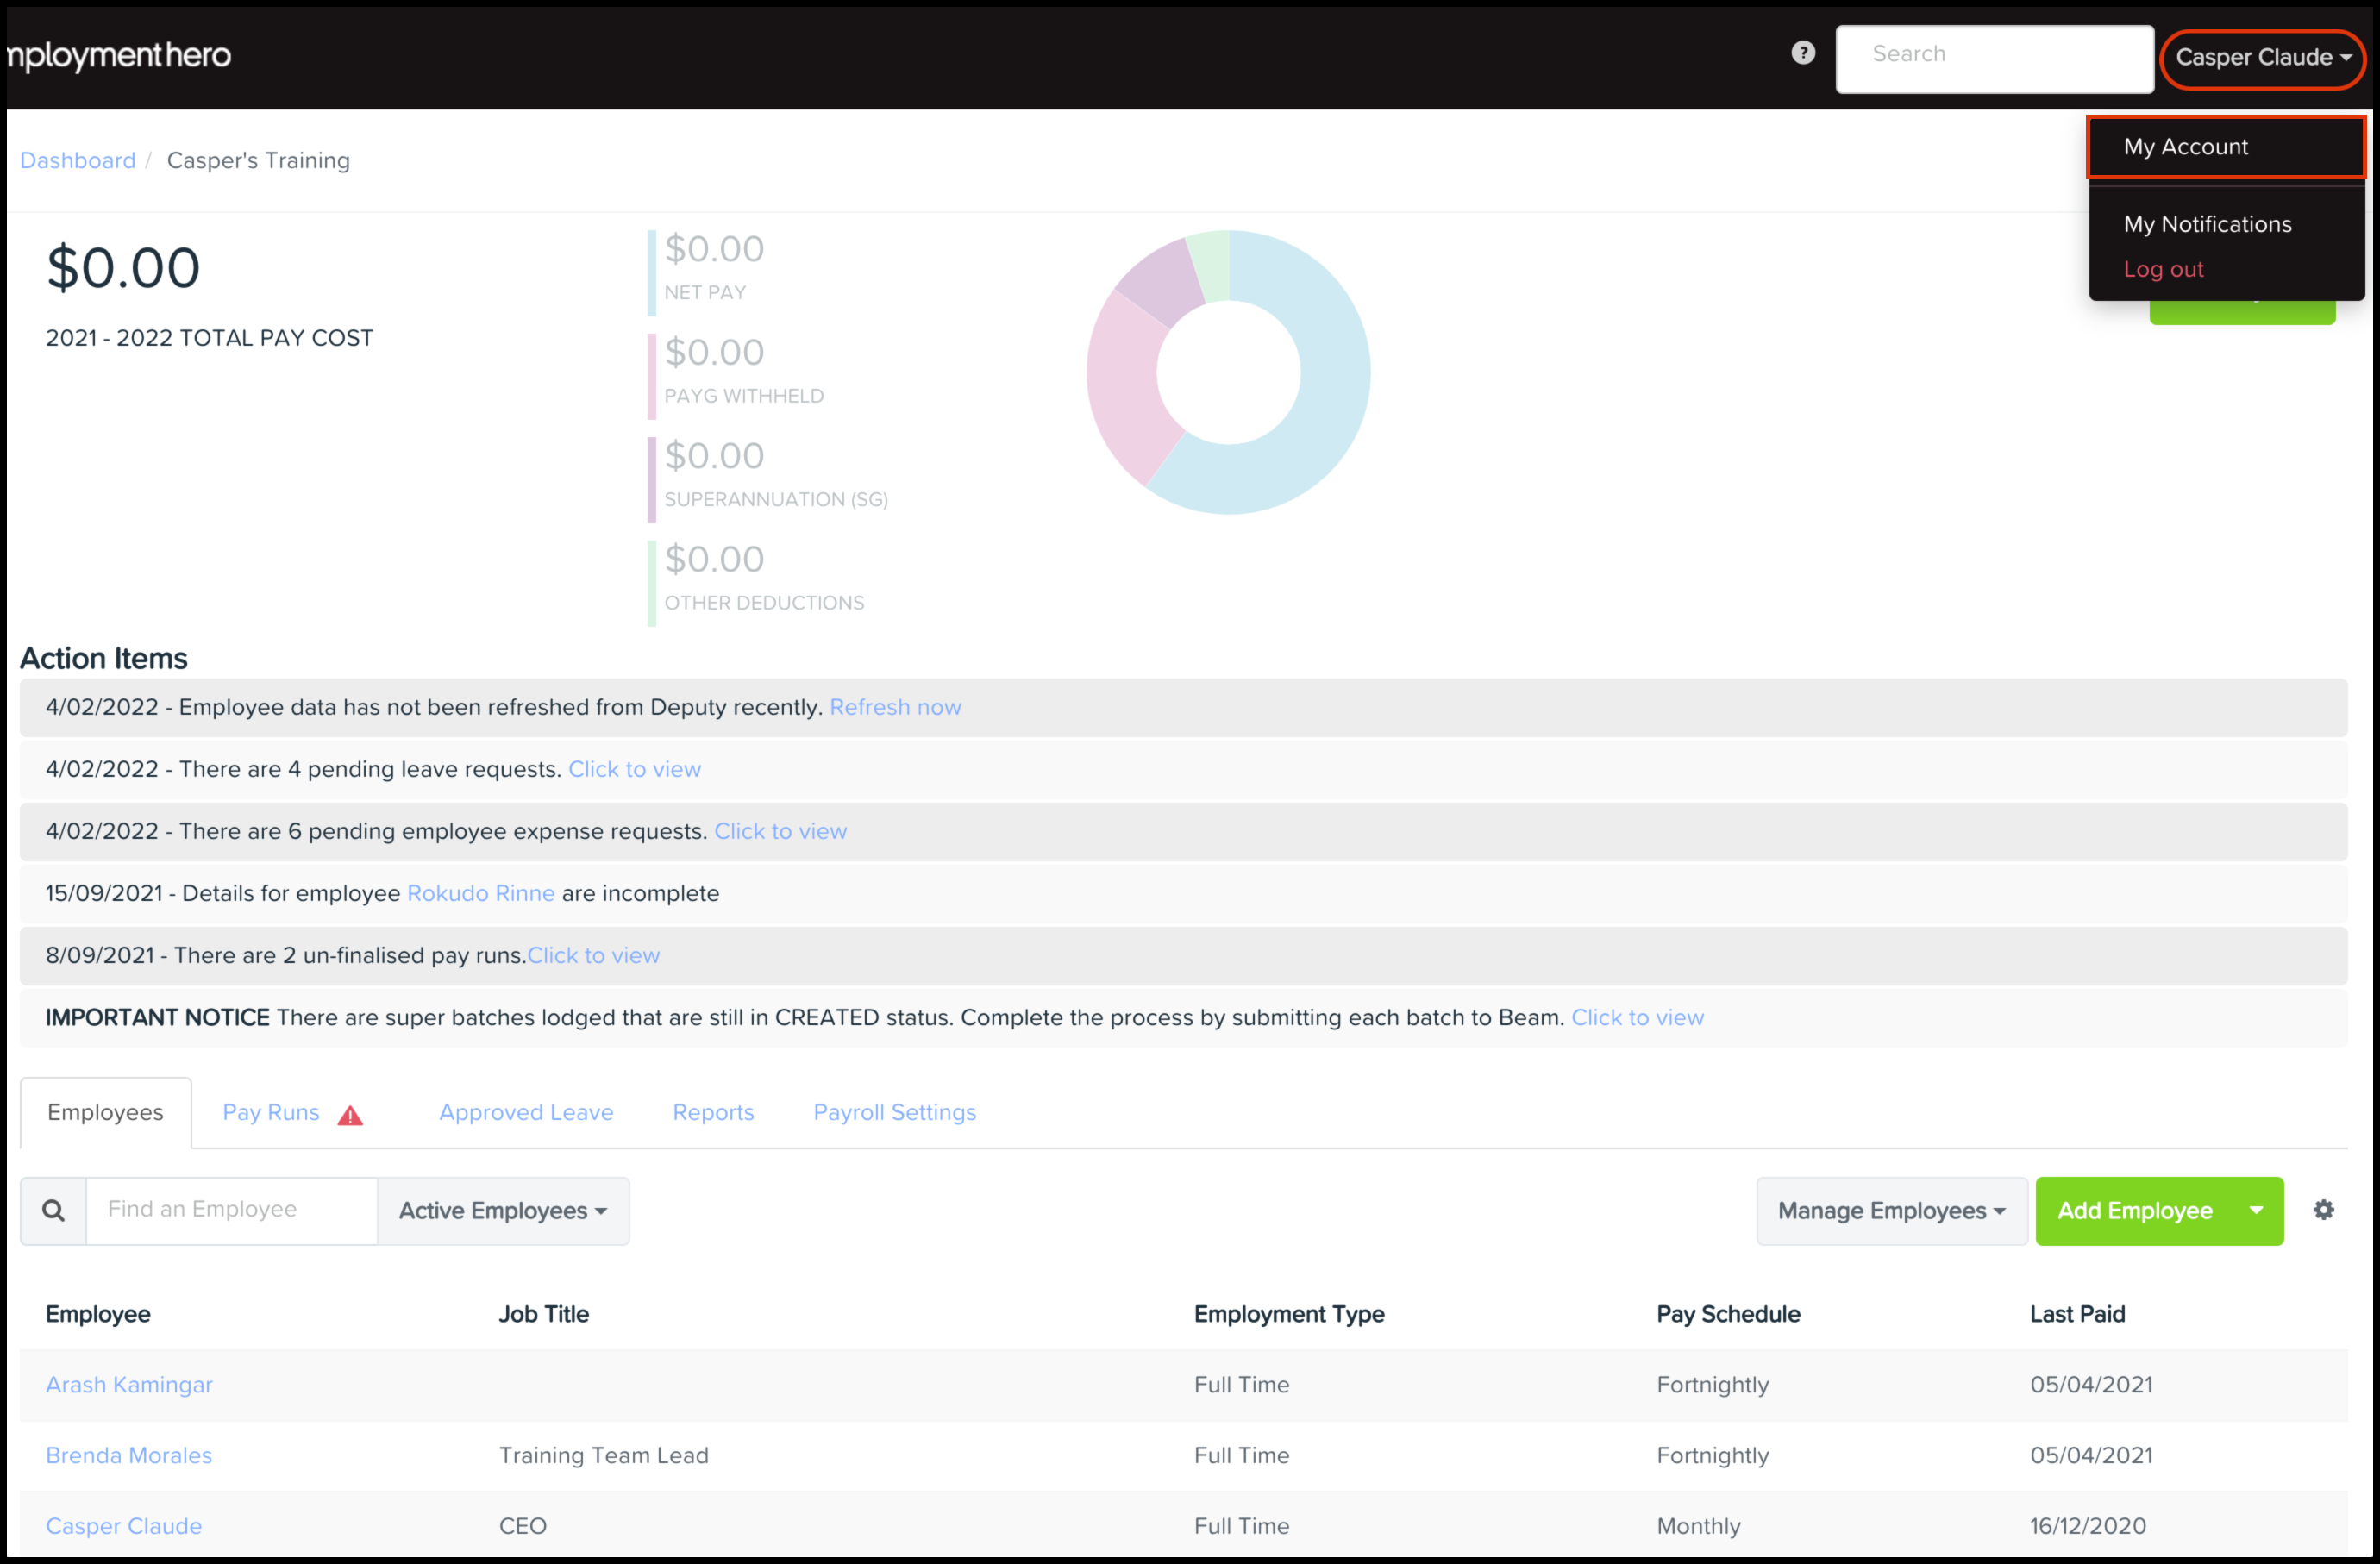Open My Notifications menu item

coord(2207,224)
